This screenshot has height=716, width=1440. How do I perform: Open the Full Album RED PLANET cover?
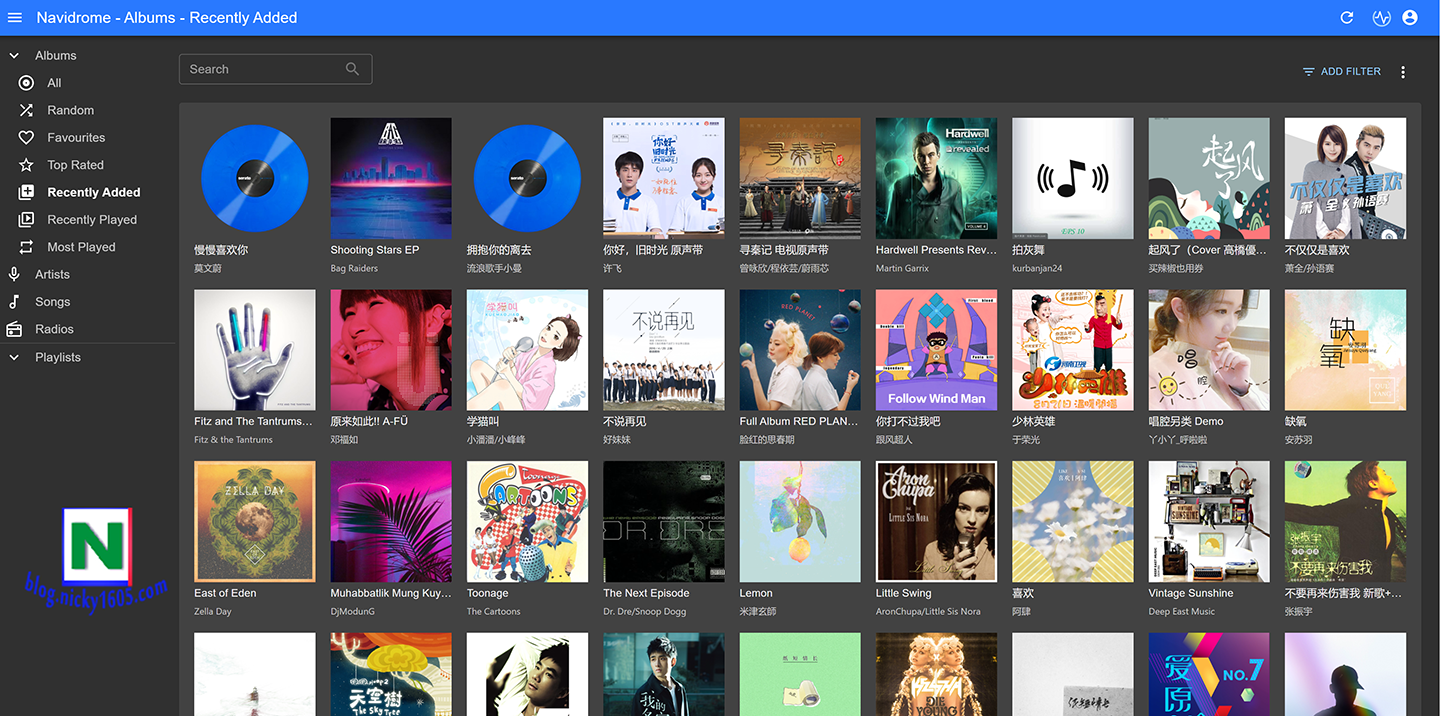[800, 350]
